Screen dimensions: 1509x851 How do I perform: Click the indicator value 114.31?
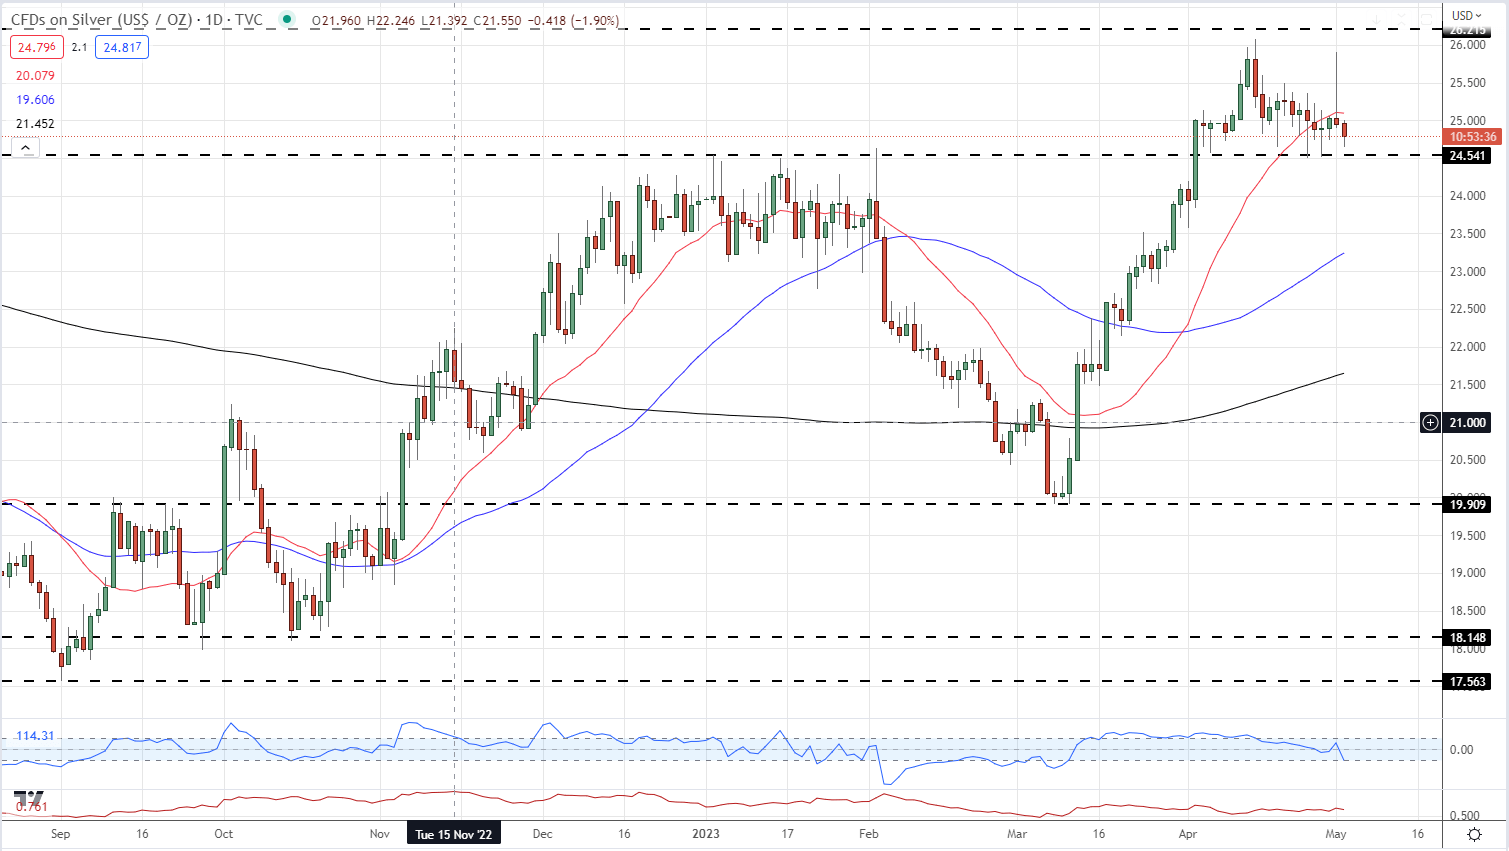coord(35,736)
